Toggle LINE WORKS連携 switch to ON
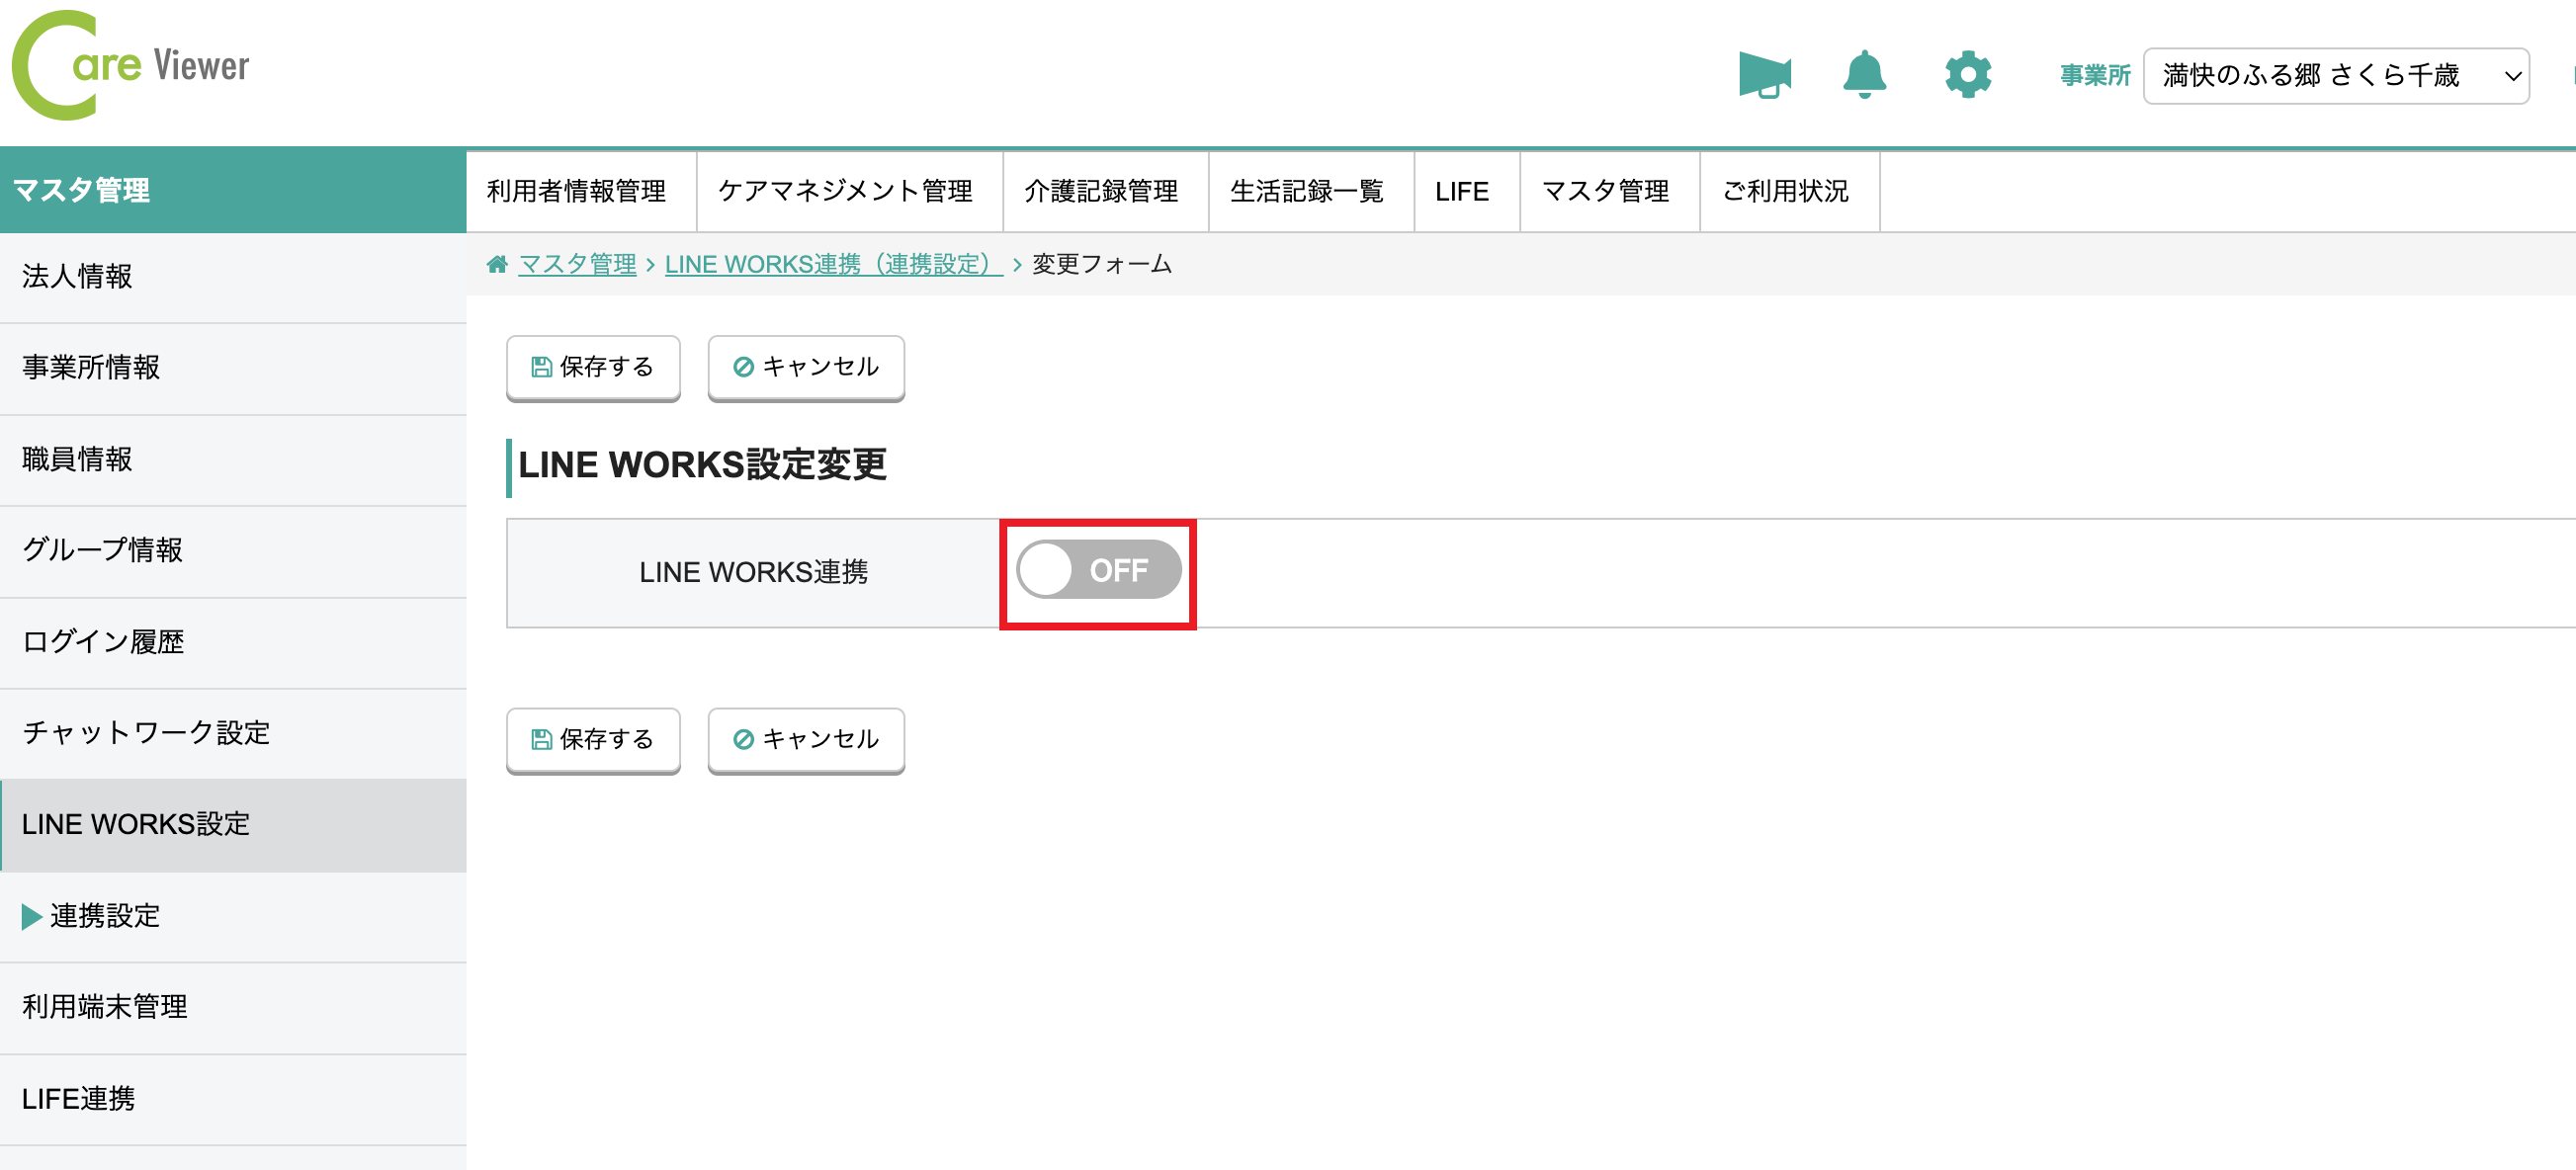Screen dimensions: 2576x1170 [1098, 570]
